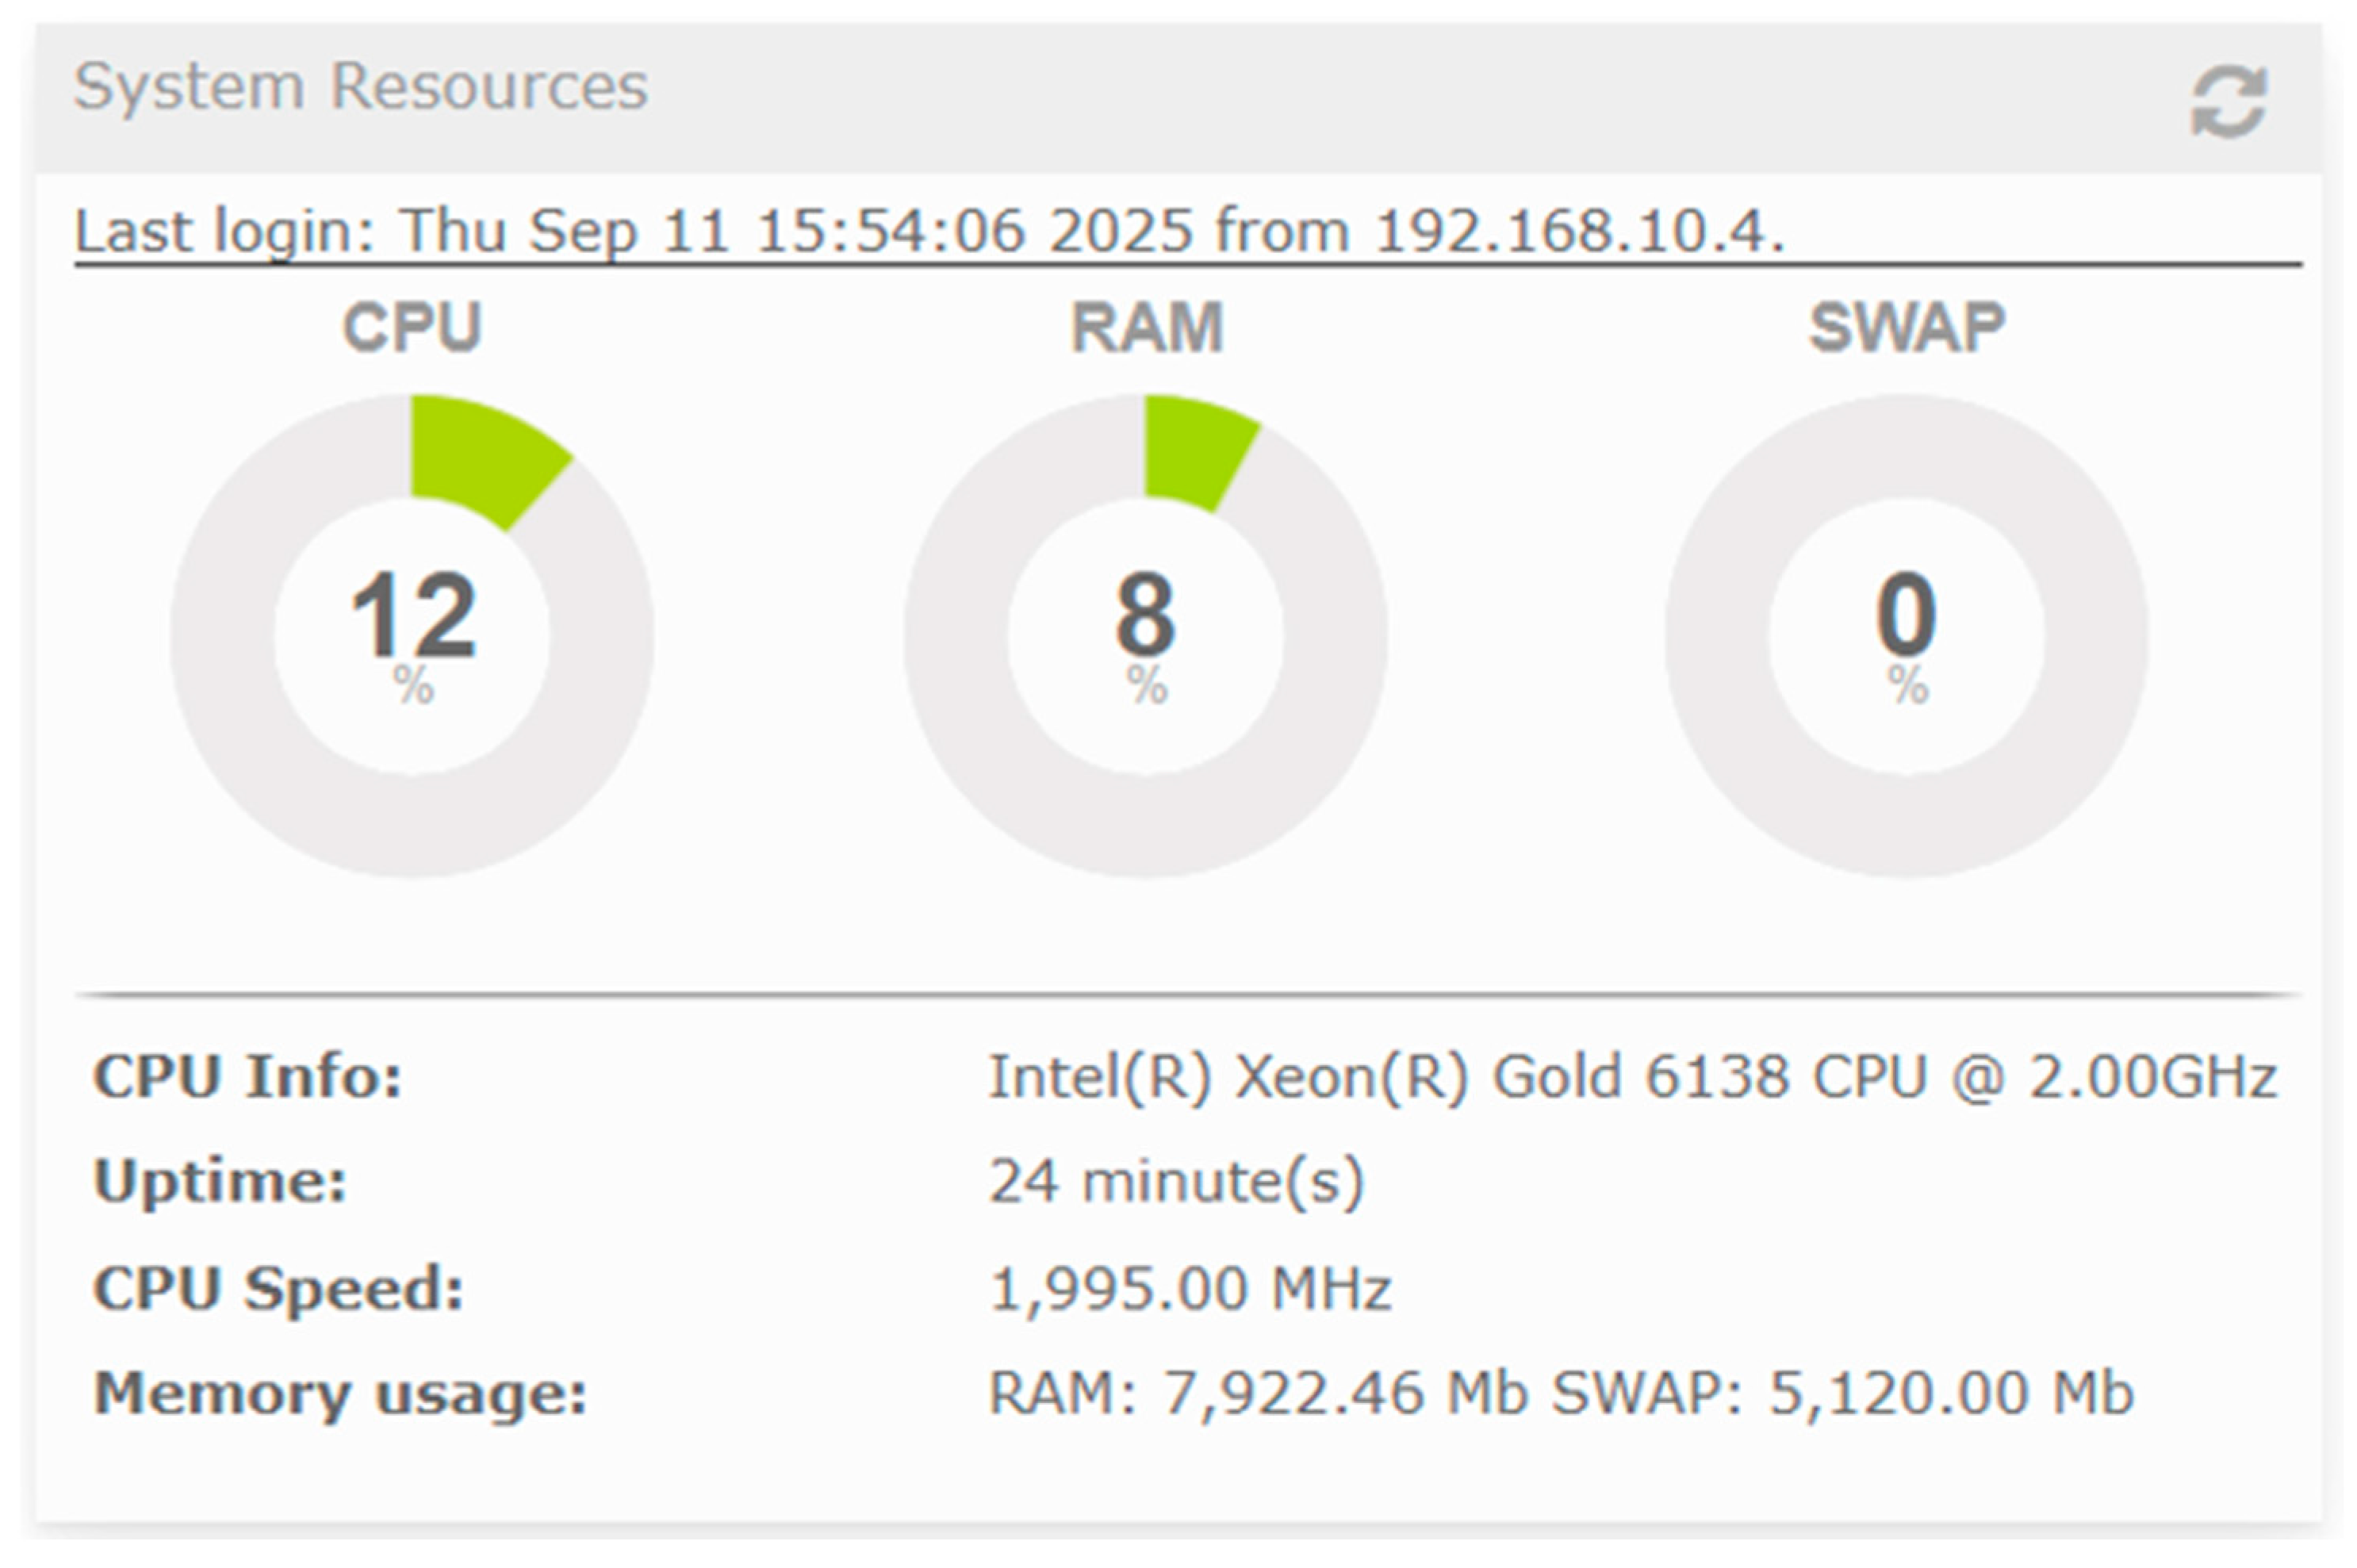Click the refresh icon in System Resources header

pos(2227,101)
